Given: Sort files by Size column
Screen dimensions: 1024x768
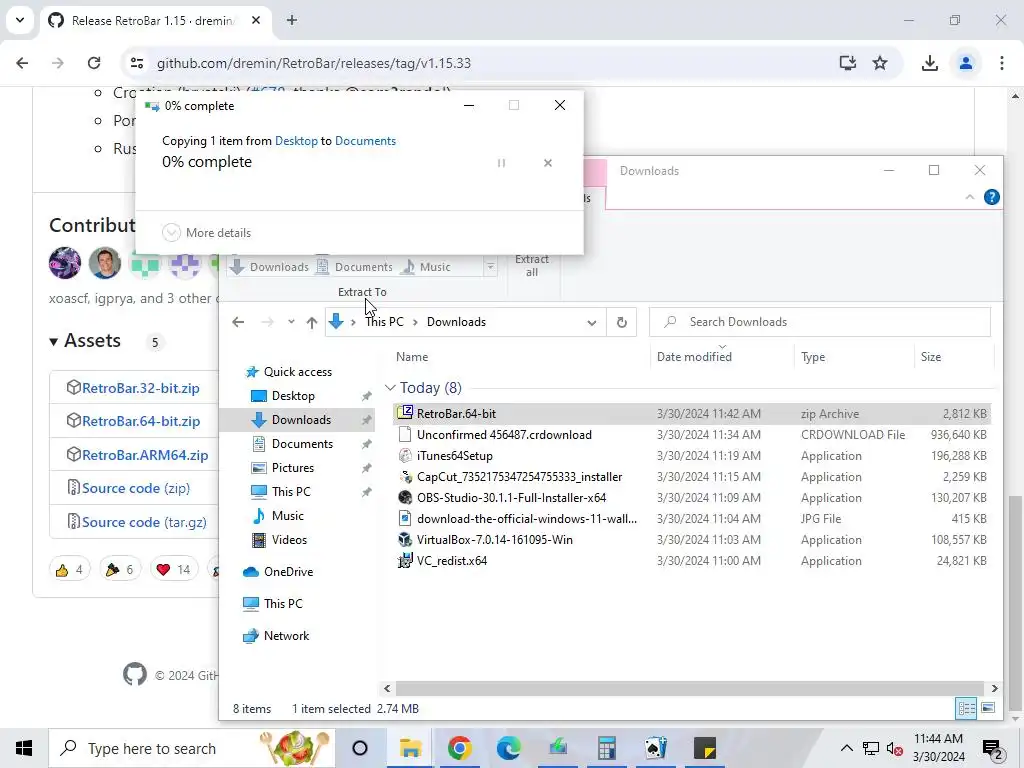Looking at the screenshot, I should [x=931, y=357].
